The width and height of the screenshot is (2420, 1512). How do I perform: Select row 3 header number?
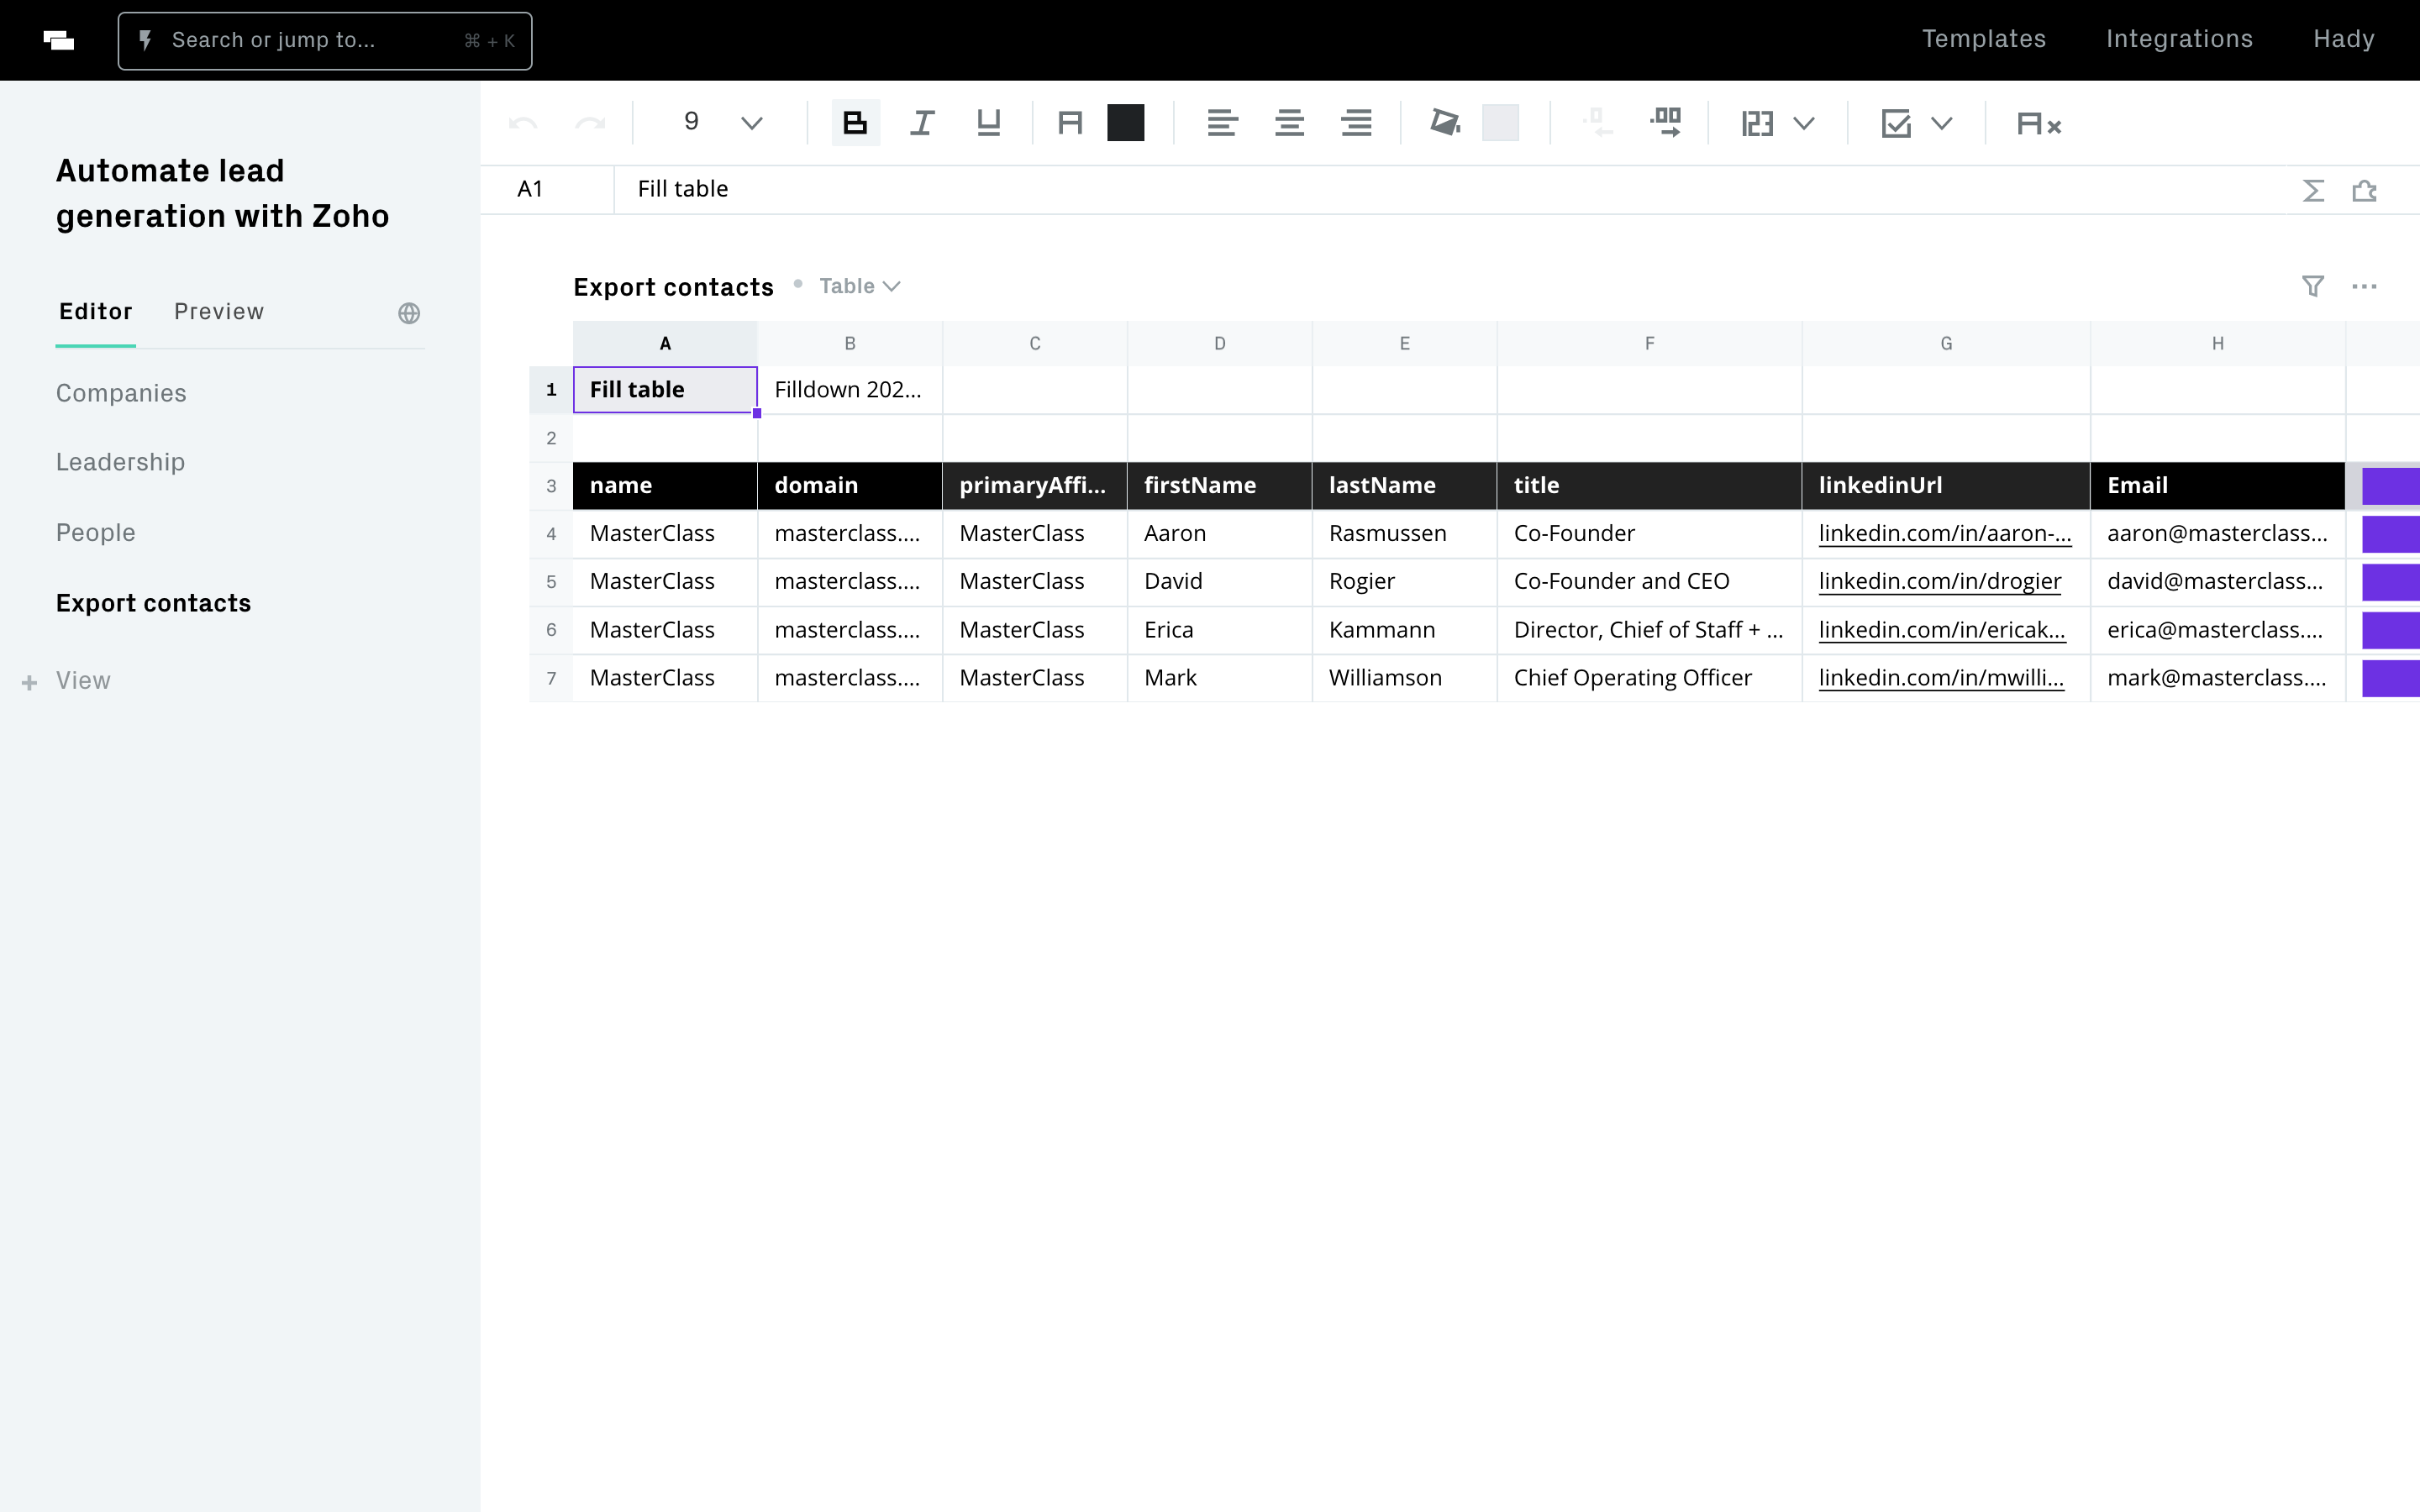[551, 486]
